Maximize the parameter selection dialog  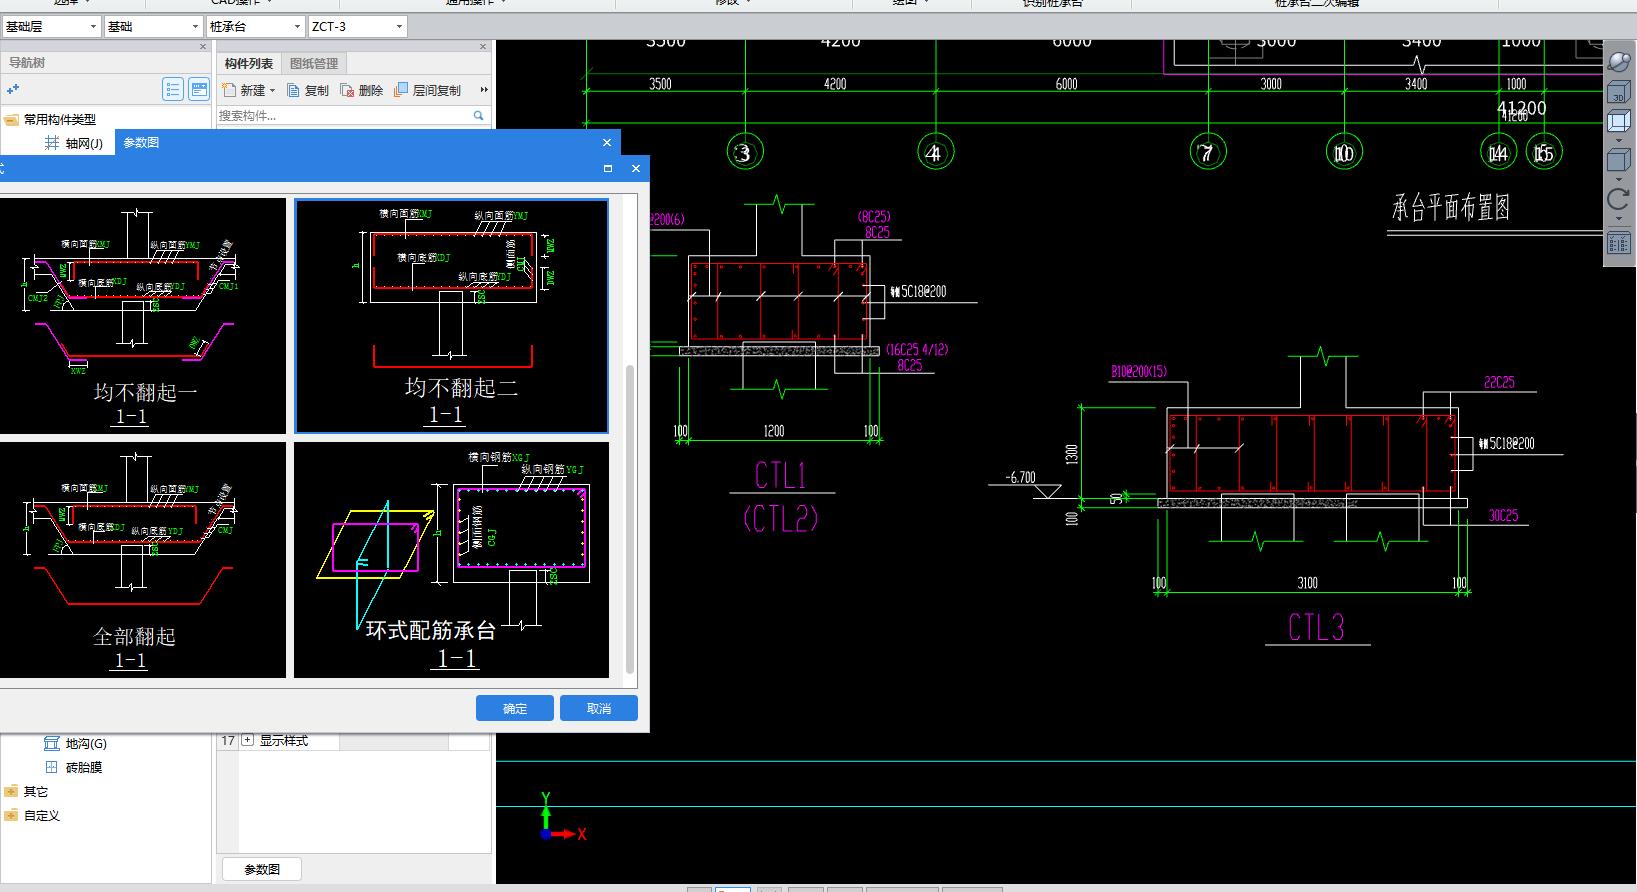(607, 169)
